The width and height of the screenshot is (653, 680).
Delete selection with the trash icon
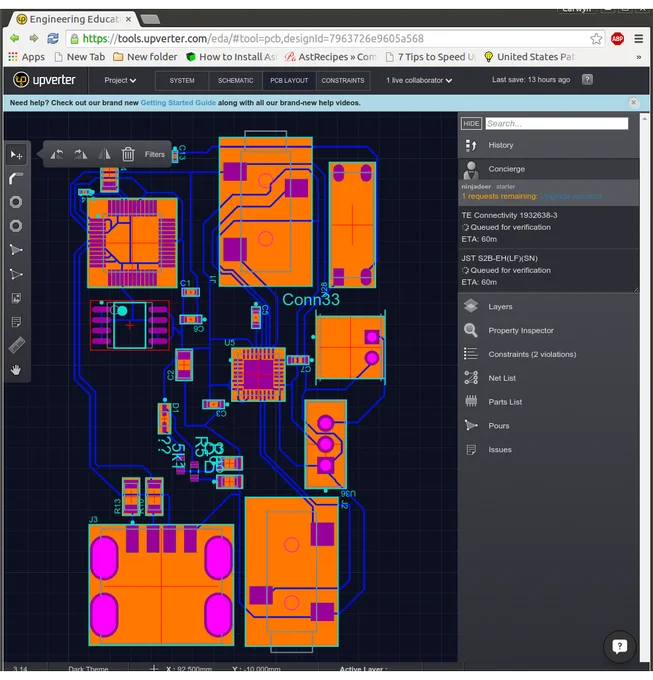click(128, 154)
